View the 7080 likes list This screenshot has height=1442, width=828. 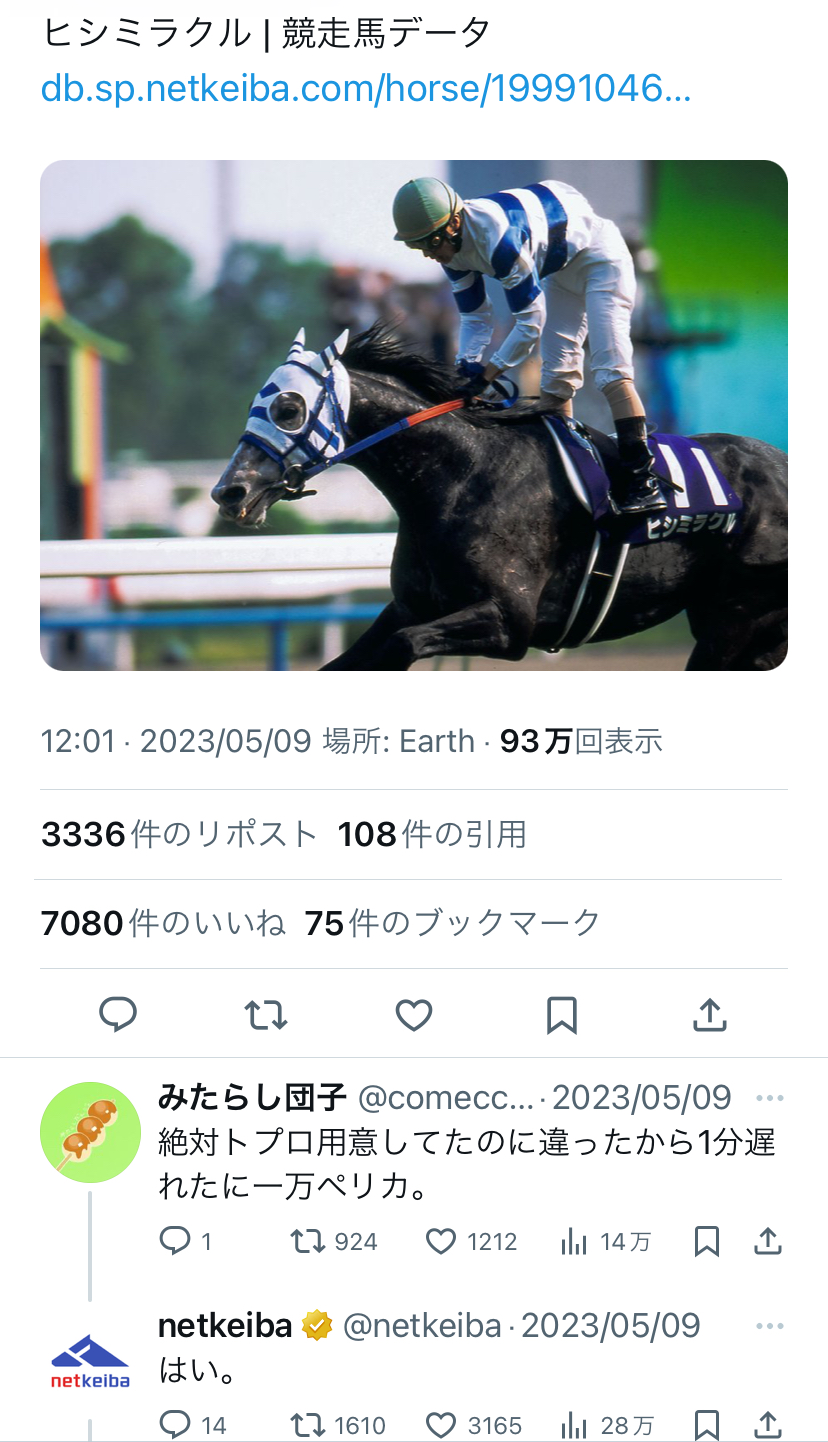coord(163,923)
